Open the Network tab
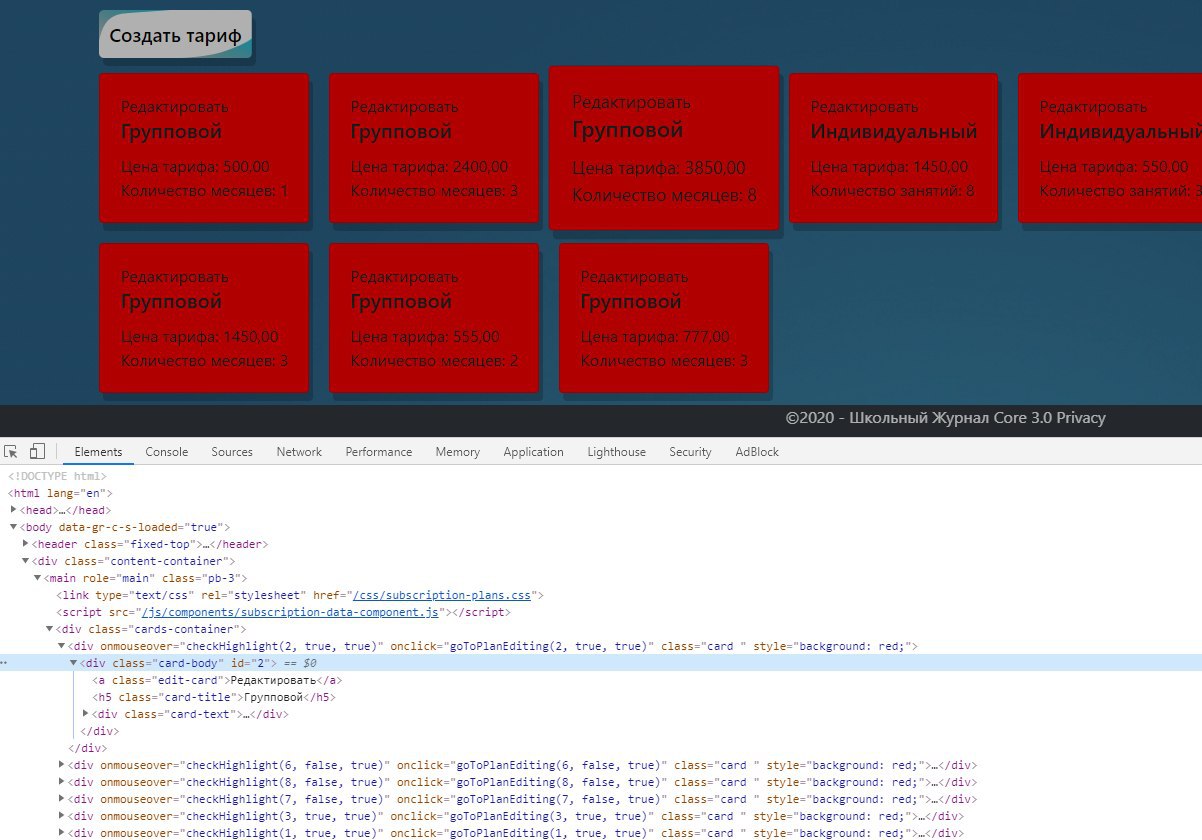1202x840 pixels. [299, 452]
